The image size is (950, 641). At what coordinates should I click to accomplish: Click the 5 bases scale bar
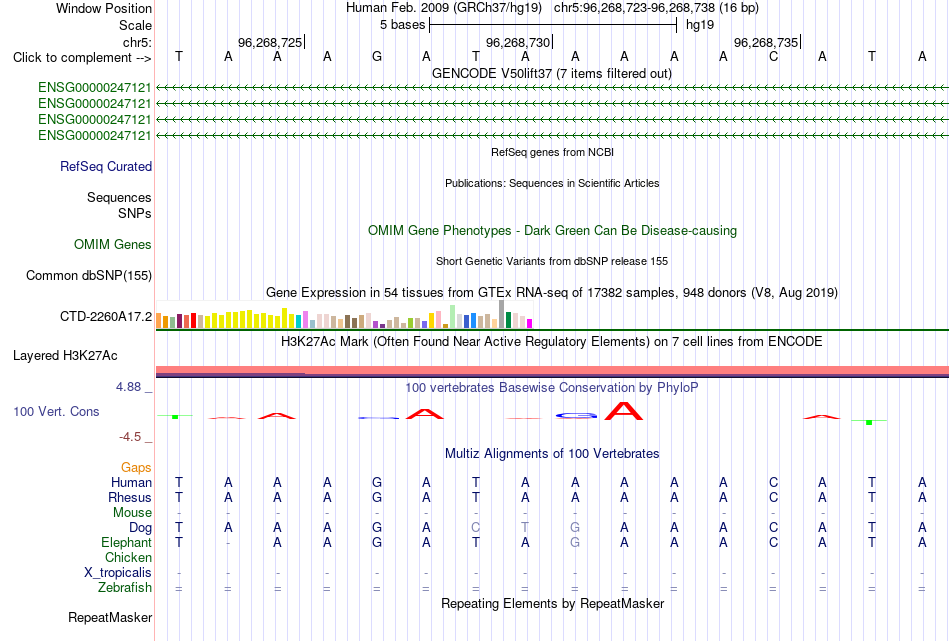pyautogui.click(x=553, y=25)
